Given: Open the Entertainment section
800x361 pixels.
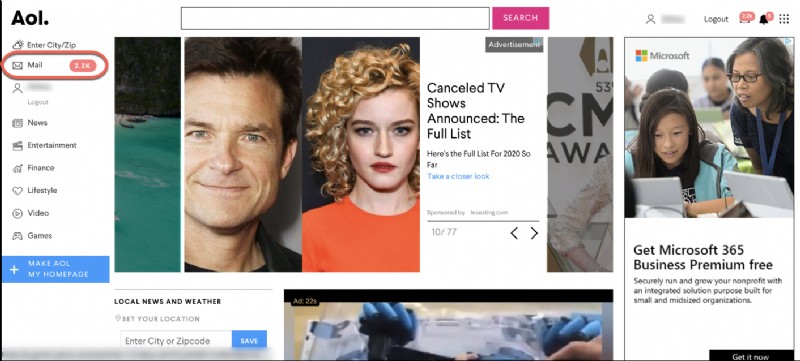Looking at the screenshot, I should 52,145.
